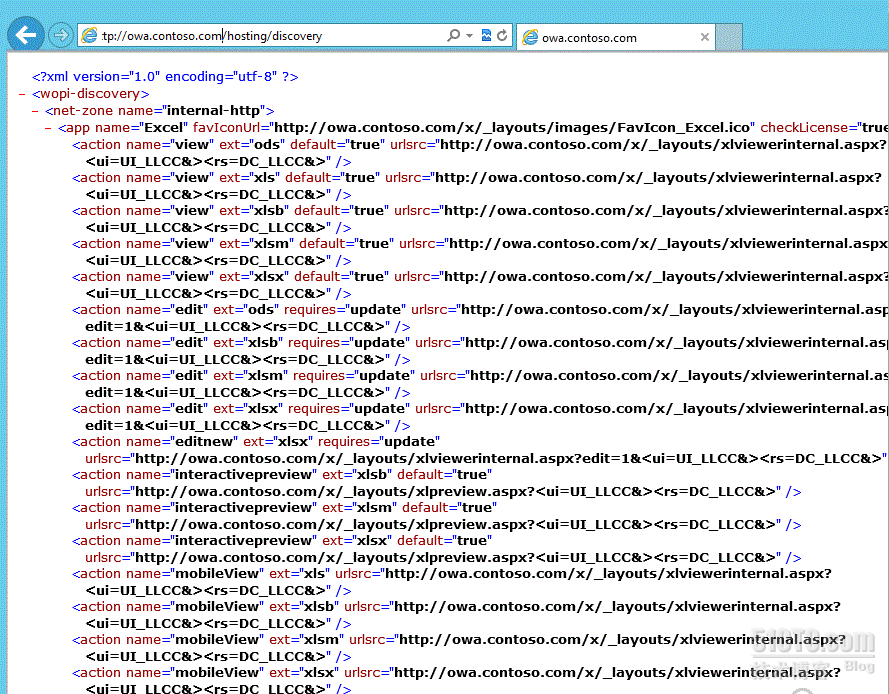The width and height of the screenshot is (889, 694).
Task: Open a new tab with the blank tab button
Action: pos(729,37)
